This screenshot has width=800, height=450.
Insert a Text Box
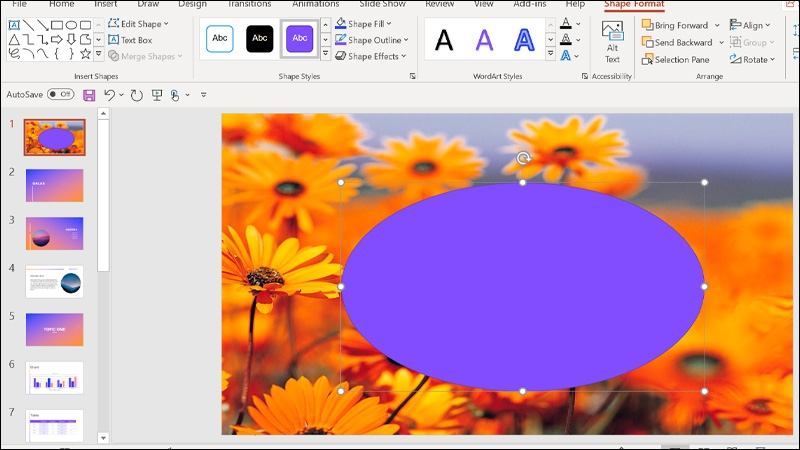[130, 40]
